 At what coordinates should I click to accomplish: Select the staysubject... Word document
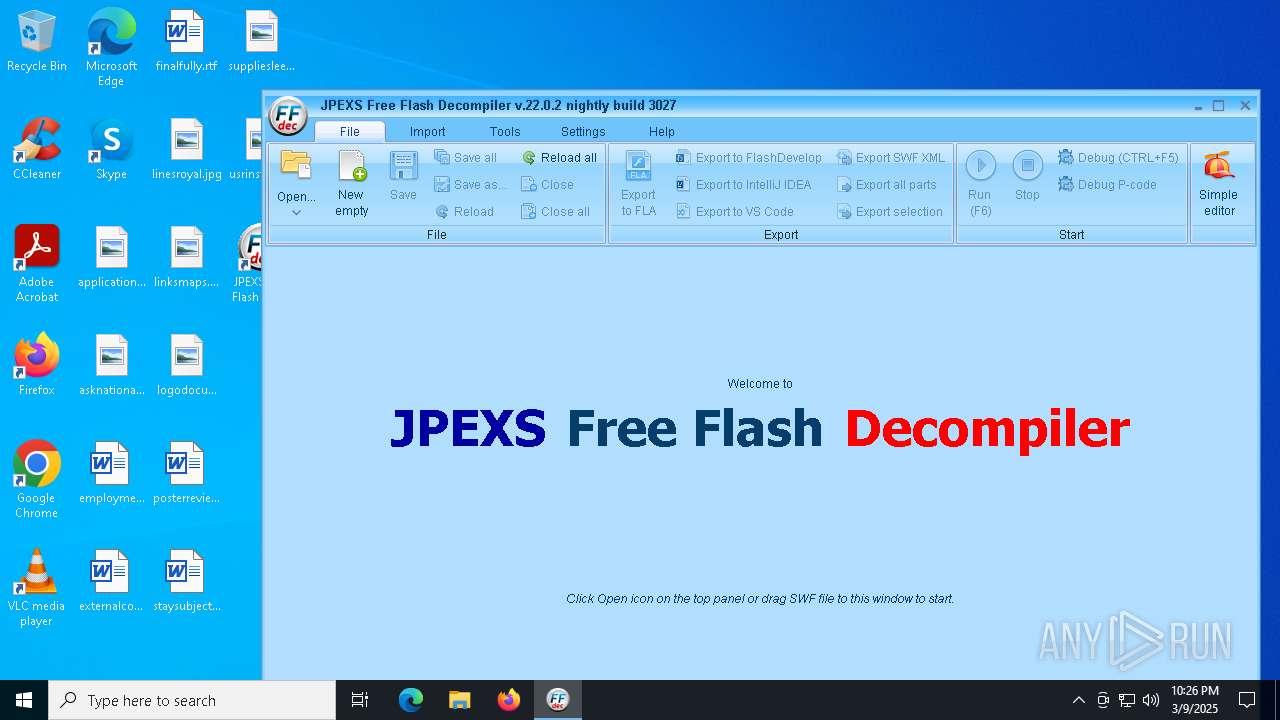(186, 581)
